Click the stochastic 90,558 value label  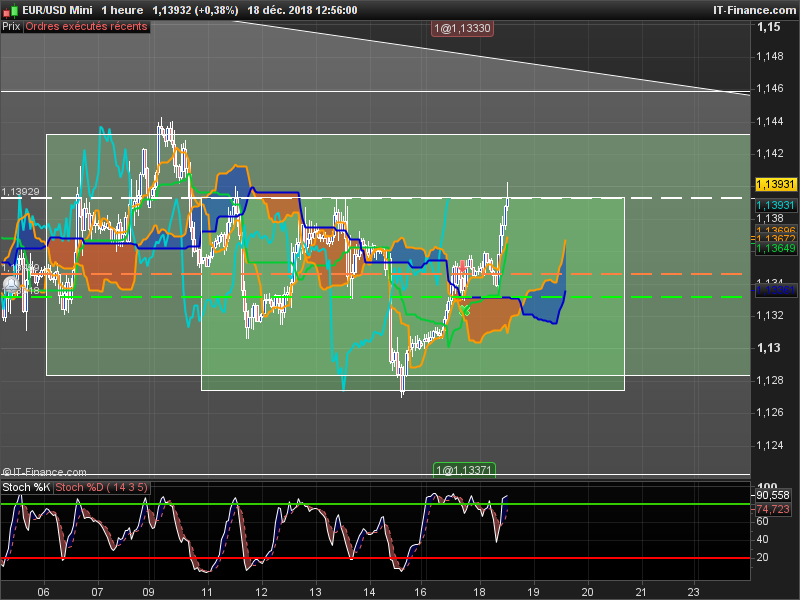pos(773,495)
